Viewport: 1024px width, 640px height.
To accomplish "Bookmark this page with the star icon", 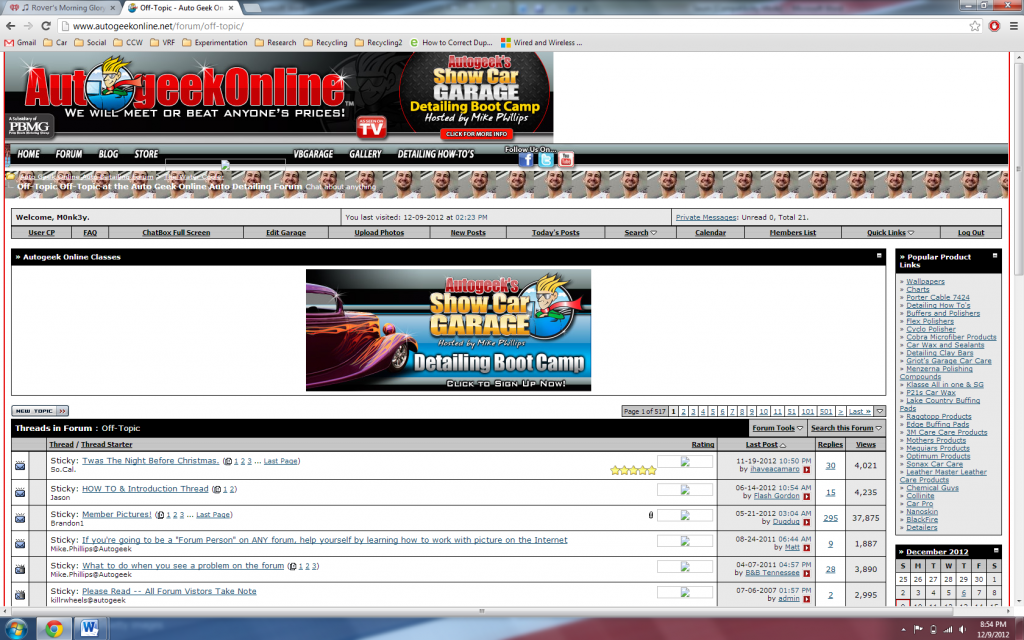I will (x=975, y=26).
